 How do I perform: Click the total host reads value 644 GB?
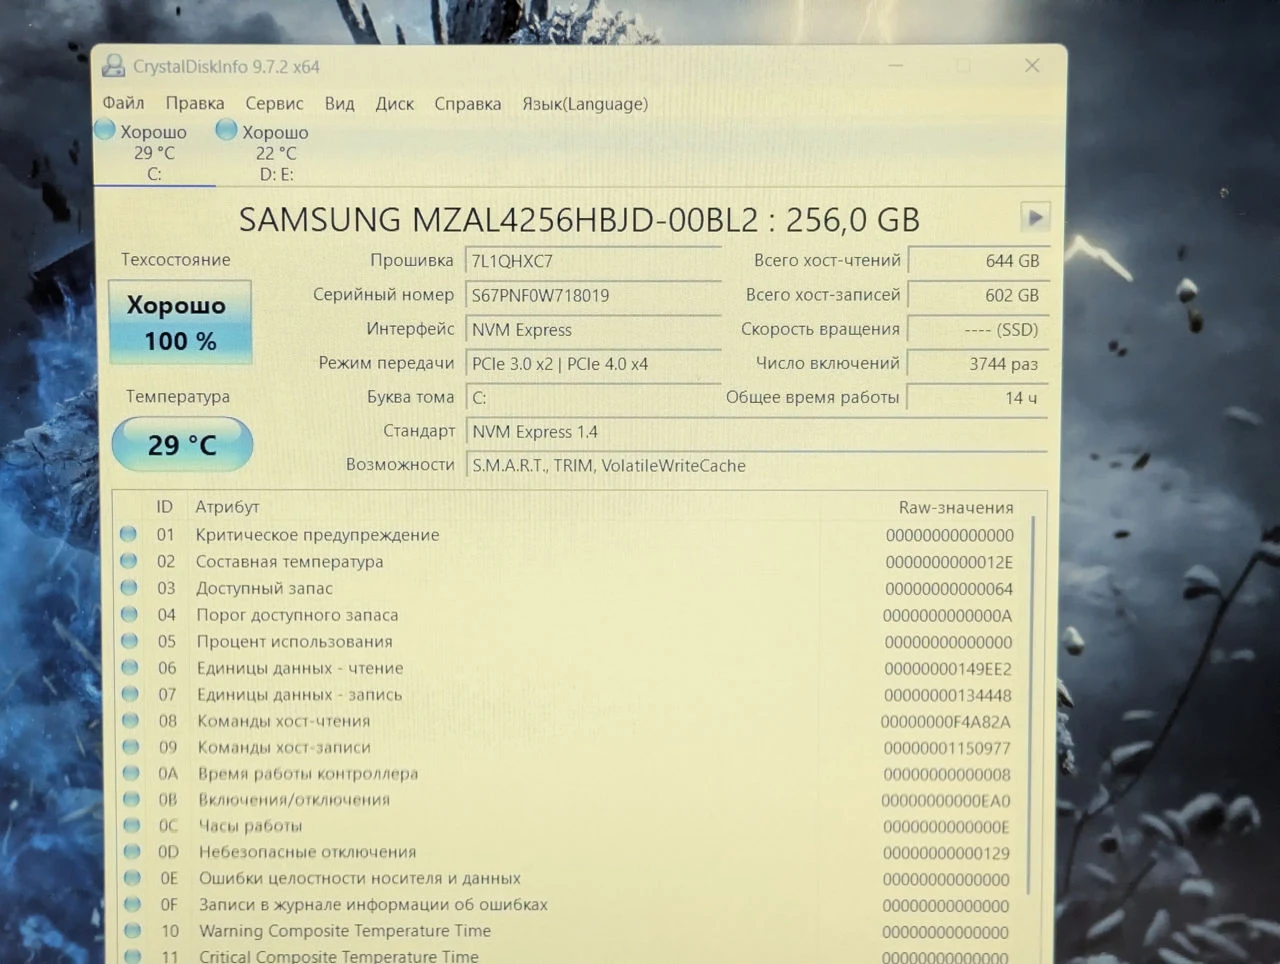point(978,261)
